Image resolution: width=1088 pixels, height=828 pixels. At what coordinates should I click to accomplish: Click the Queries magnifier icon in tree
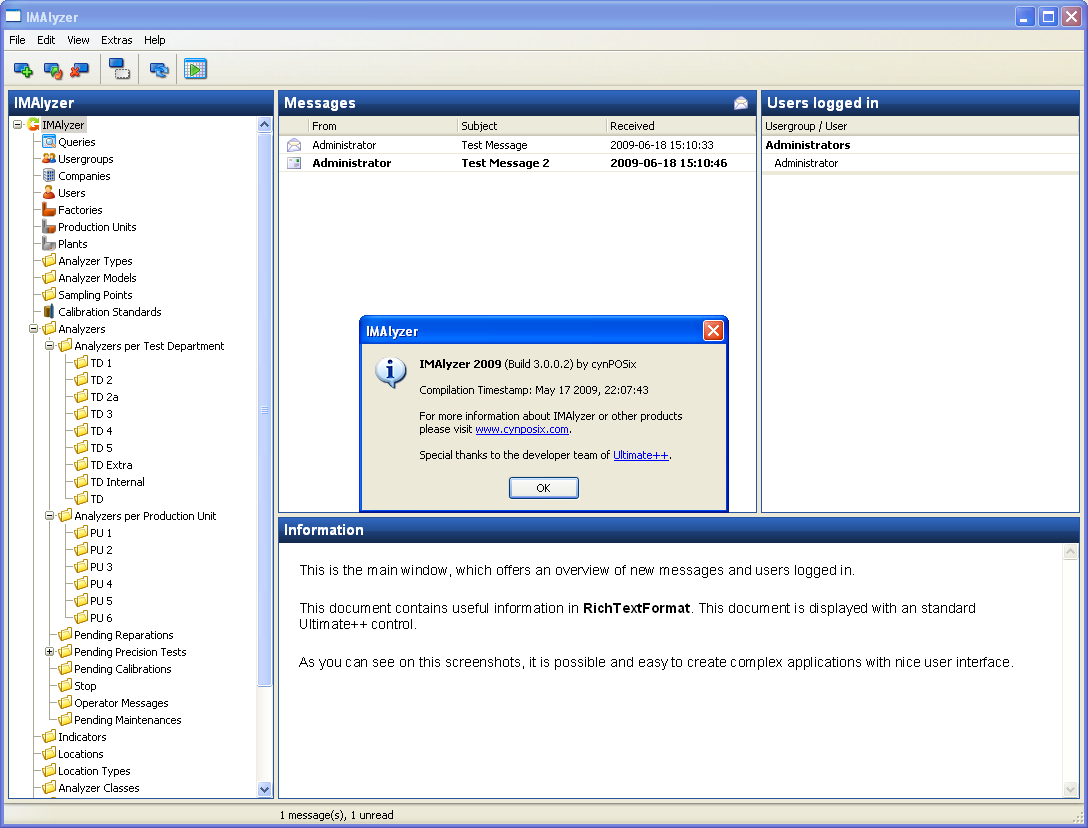49,142
